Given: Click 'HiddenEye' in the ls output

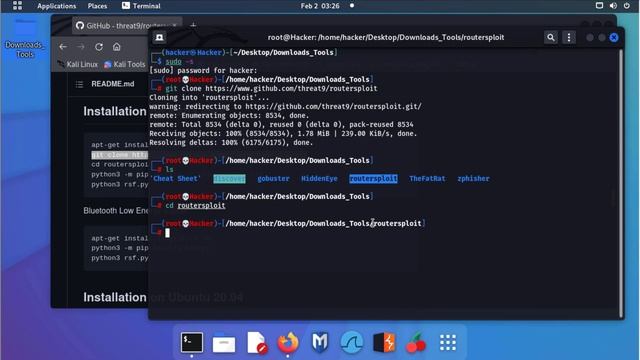Looking at the screenshot, I should [319, 179].
